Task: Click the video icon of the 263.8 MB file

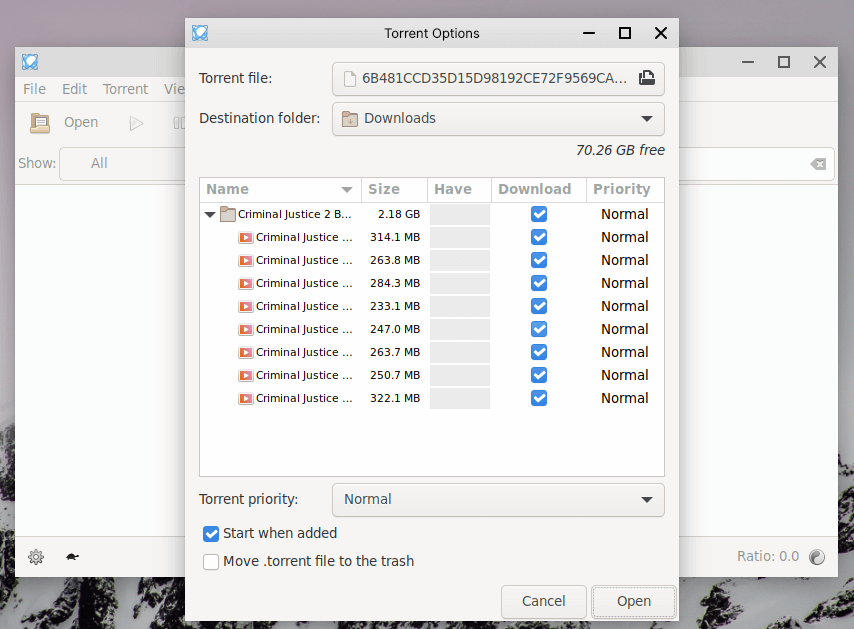Action: [246, 260]
